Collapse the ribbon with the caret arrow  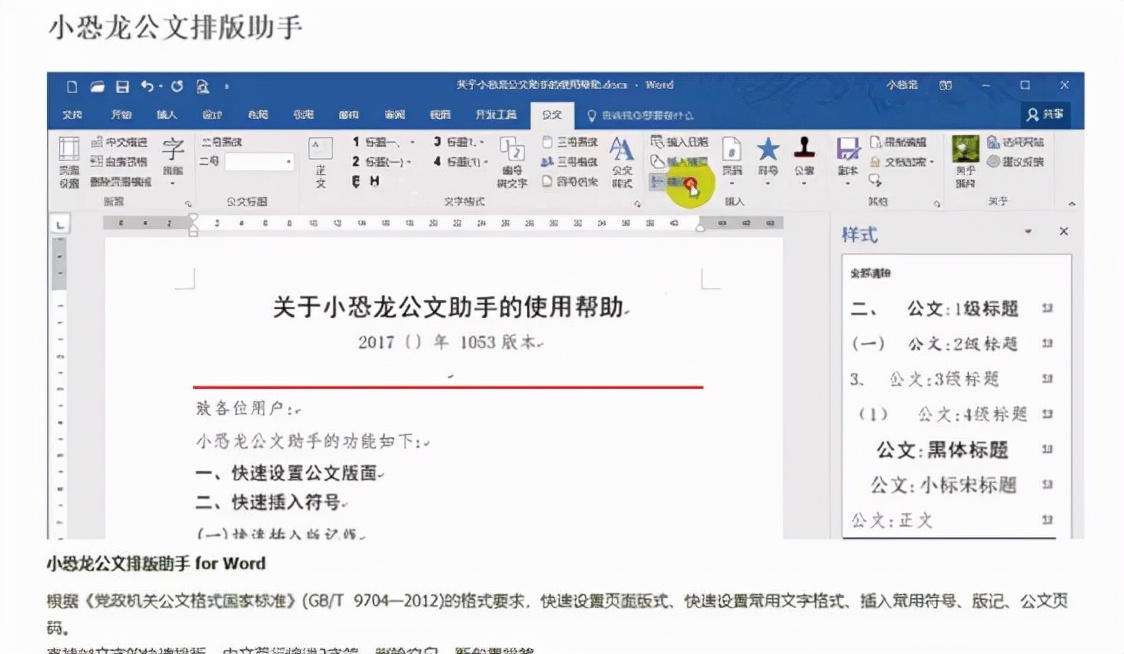click(1072, 204)
